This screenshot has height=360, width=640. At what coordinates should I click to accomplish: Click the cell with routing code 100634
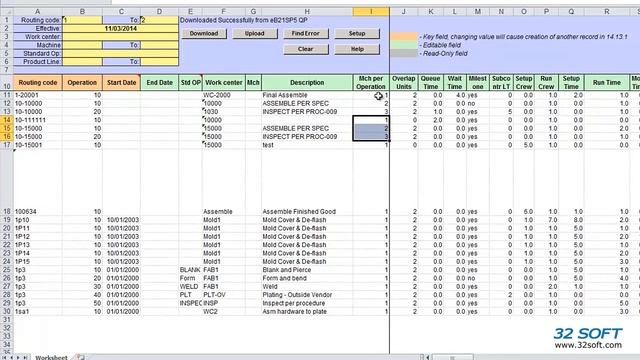click(x=38, y=211)
